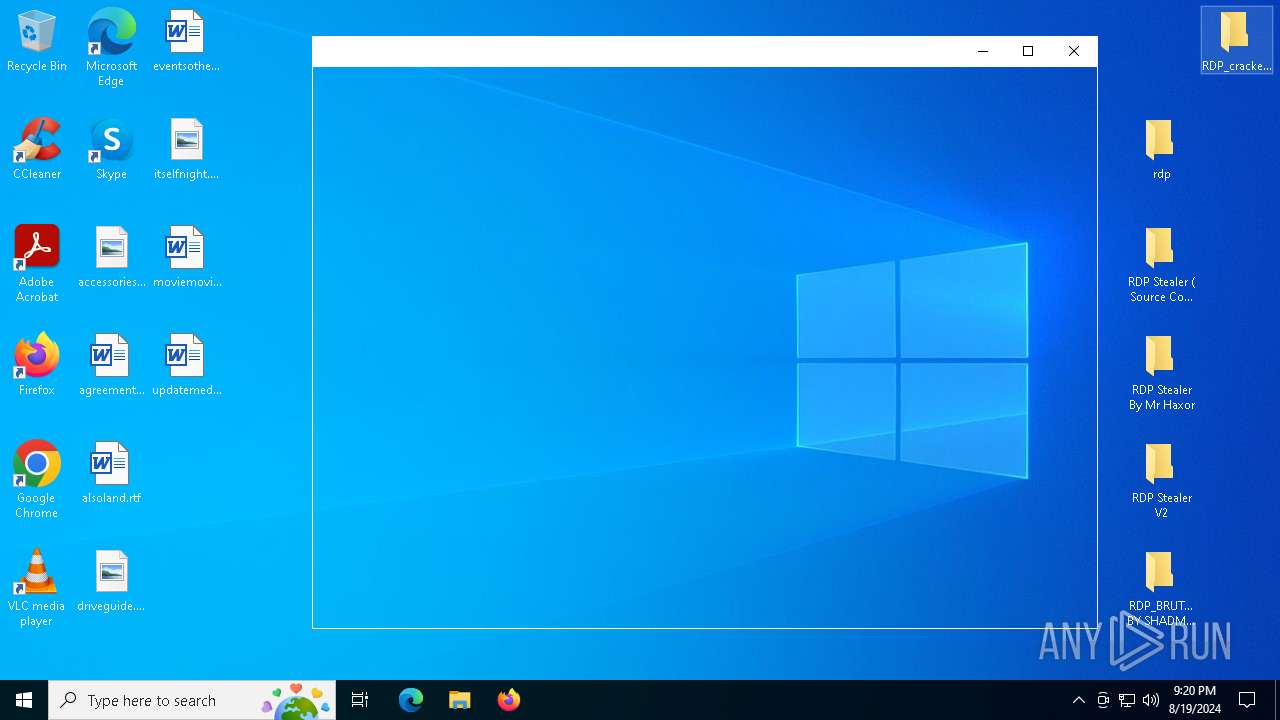The width and height of the screenshot is (1280, 720).
Task: Select the eventsothe Word document icon
Action: (186, 41)
